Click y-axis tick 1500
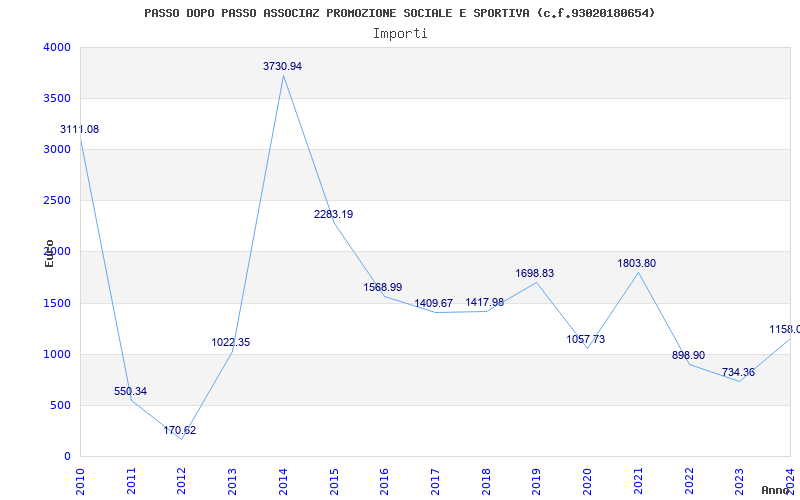The height and width of the screenshot is (500, 800). [57, 304]
